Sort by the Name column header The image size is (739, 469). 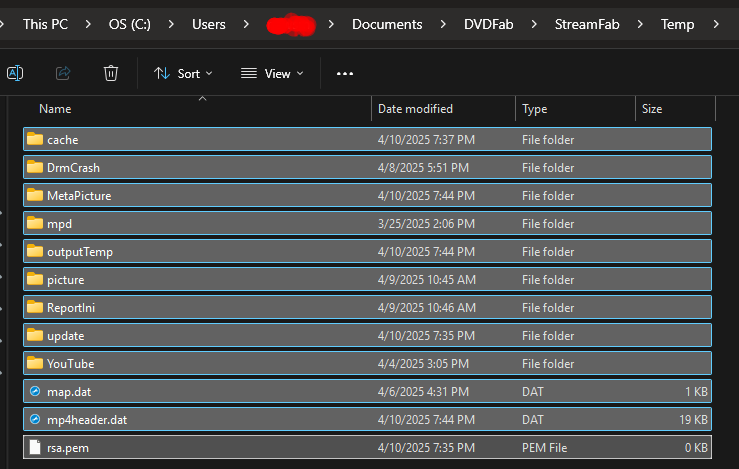[x=55, y=108]
